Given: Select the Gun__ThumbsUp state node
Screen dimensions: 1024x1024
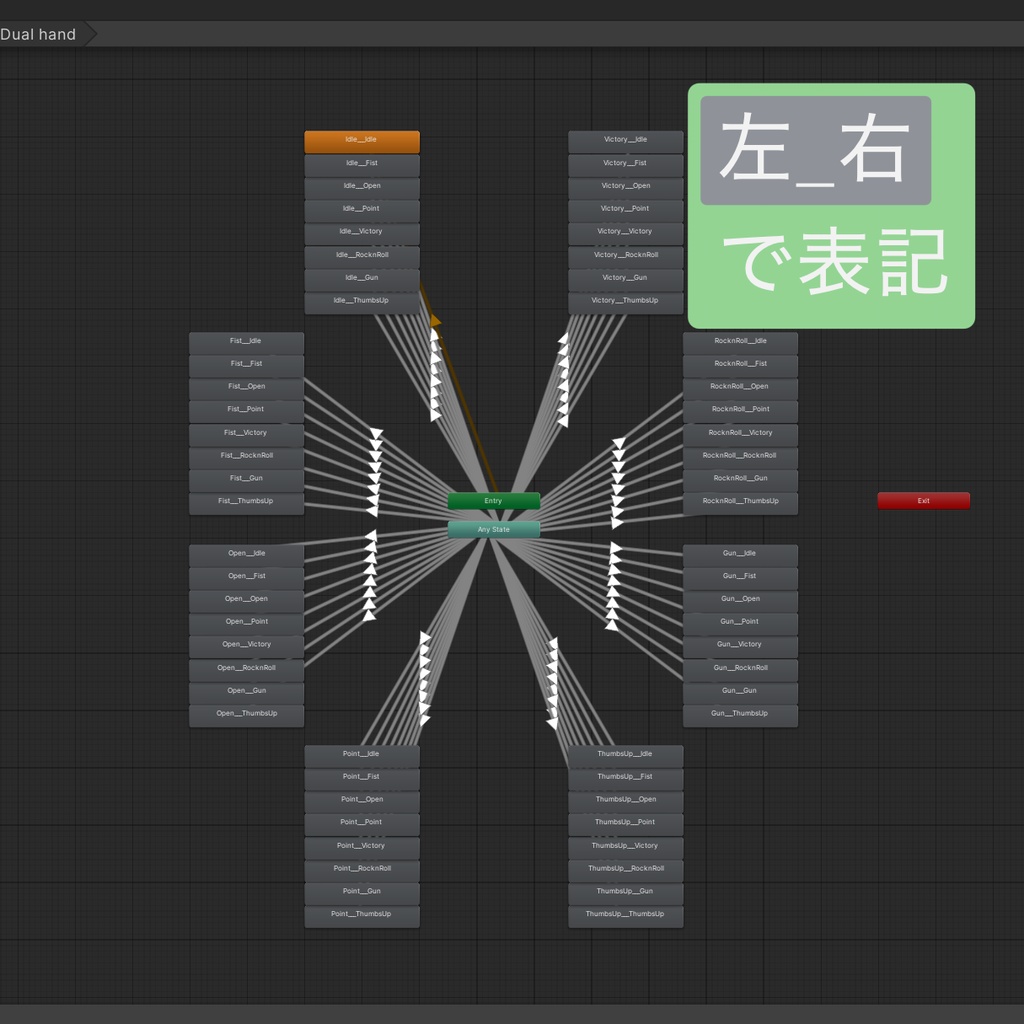Looking at the screenshot, I should [x=741, y=715].
